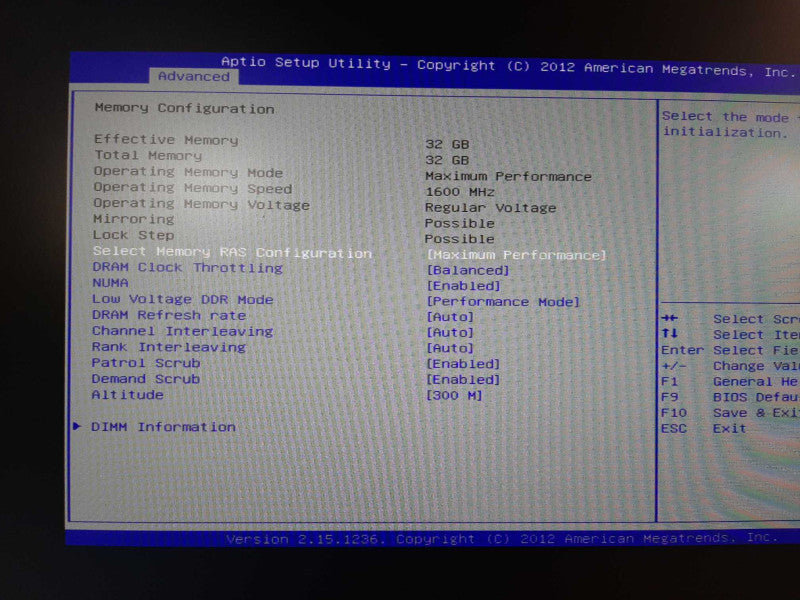The width and height of the screenshot is (800, 600).
Task: Open DIMM Information submenu
Action: click(x=163, y=427)
